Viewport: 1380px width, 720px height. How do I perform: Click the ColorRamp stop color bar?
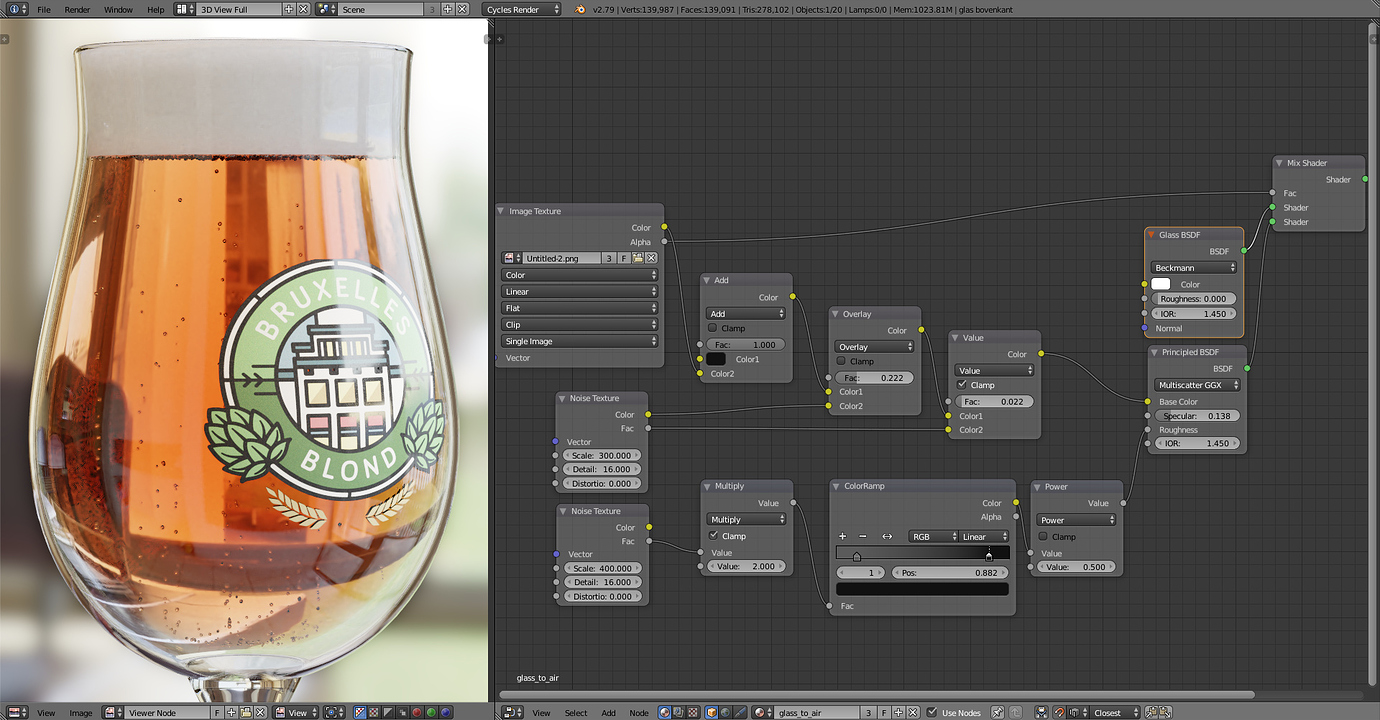click(x=922, y=589)
